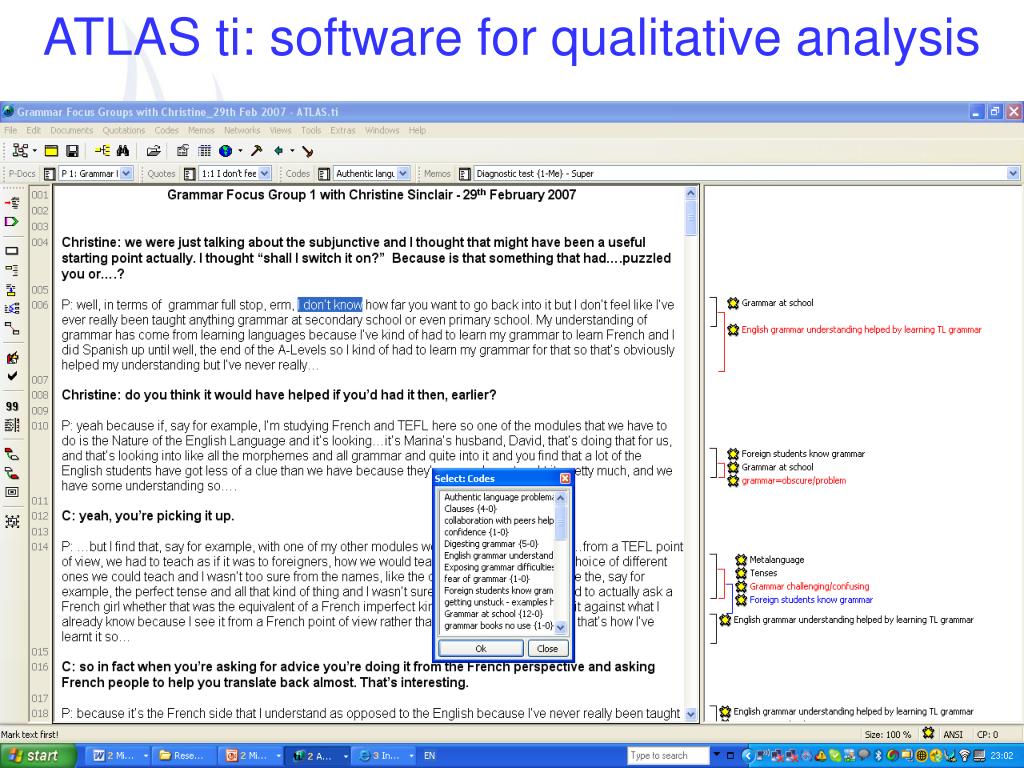The image size is (1024, 768).
Task: Click the two linked boxes icon in sidebar
Action: click(12, 328)
